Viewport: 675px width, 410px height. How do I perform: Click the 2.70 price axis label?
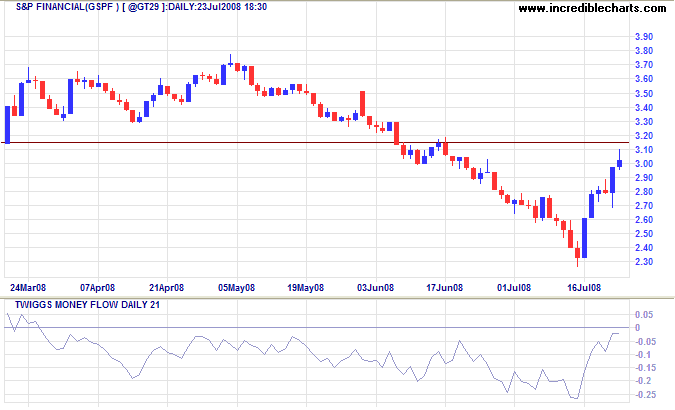(644, 206)
